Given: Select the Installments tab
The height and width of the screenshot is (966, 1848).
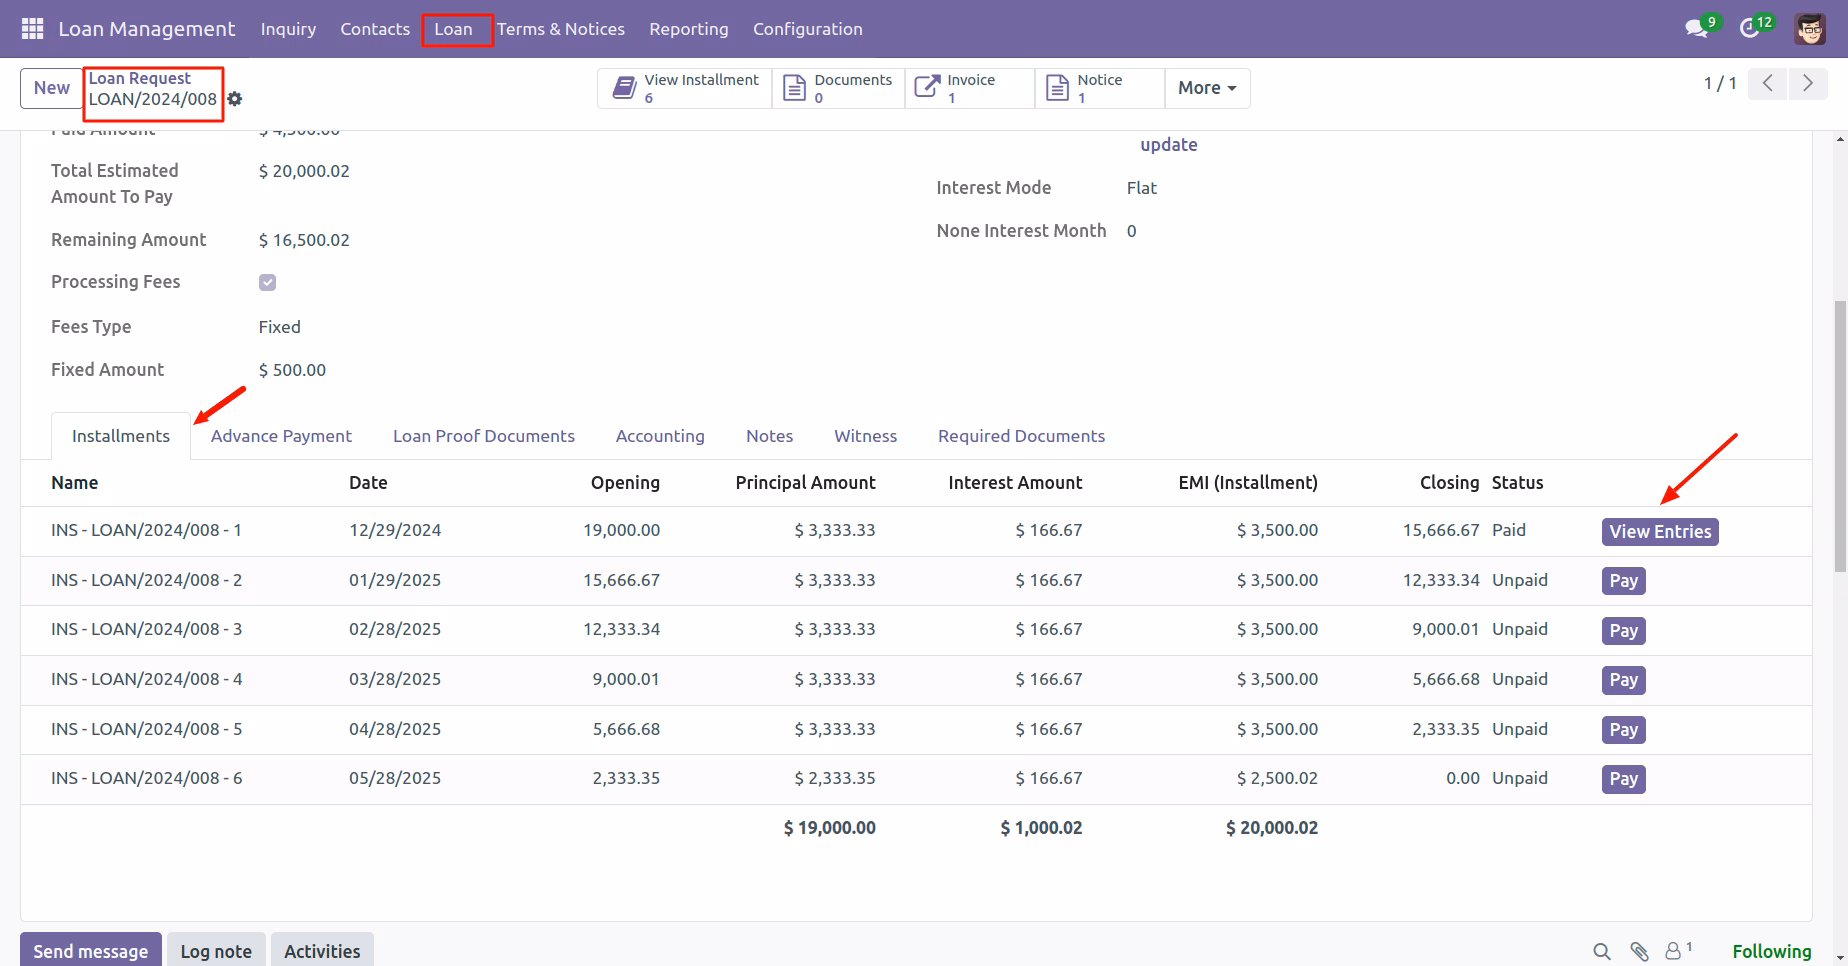Looking at the screenshot, I should (121, 436).
